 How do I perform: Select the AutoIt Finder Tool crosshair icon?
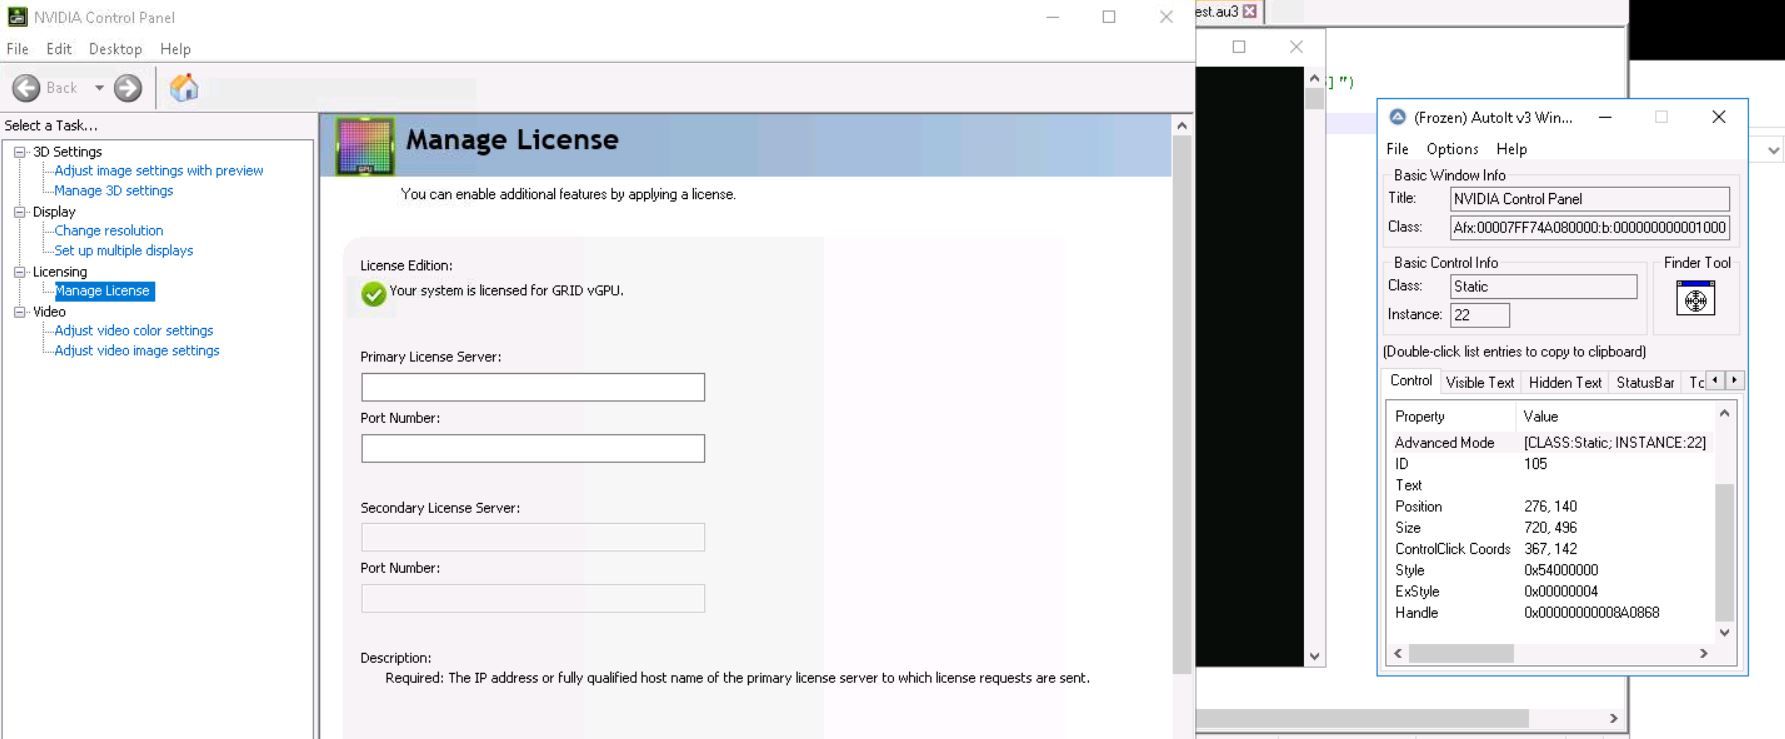[1696, 298]
